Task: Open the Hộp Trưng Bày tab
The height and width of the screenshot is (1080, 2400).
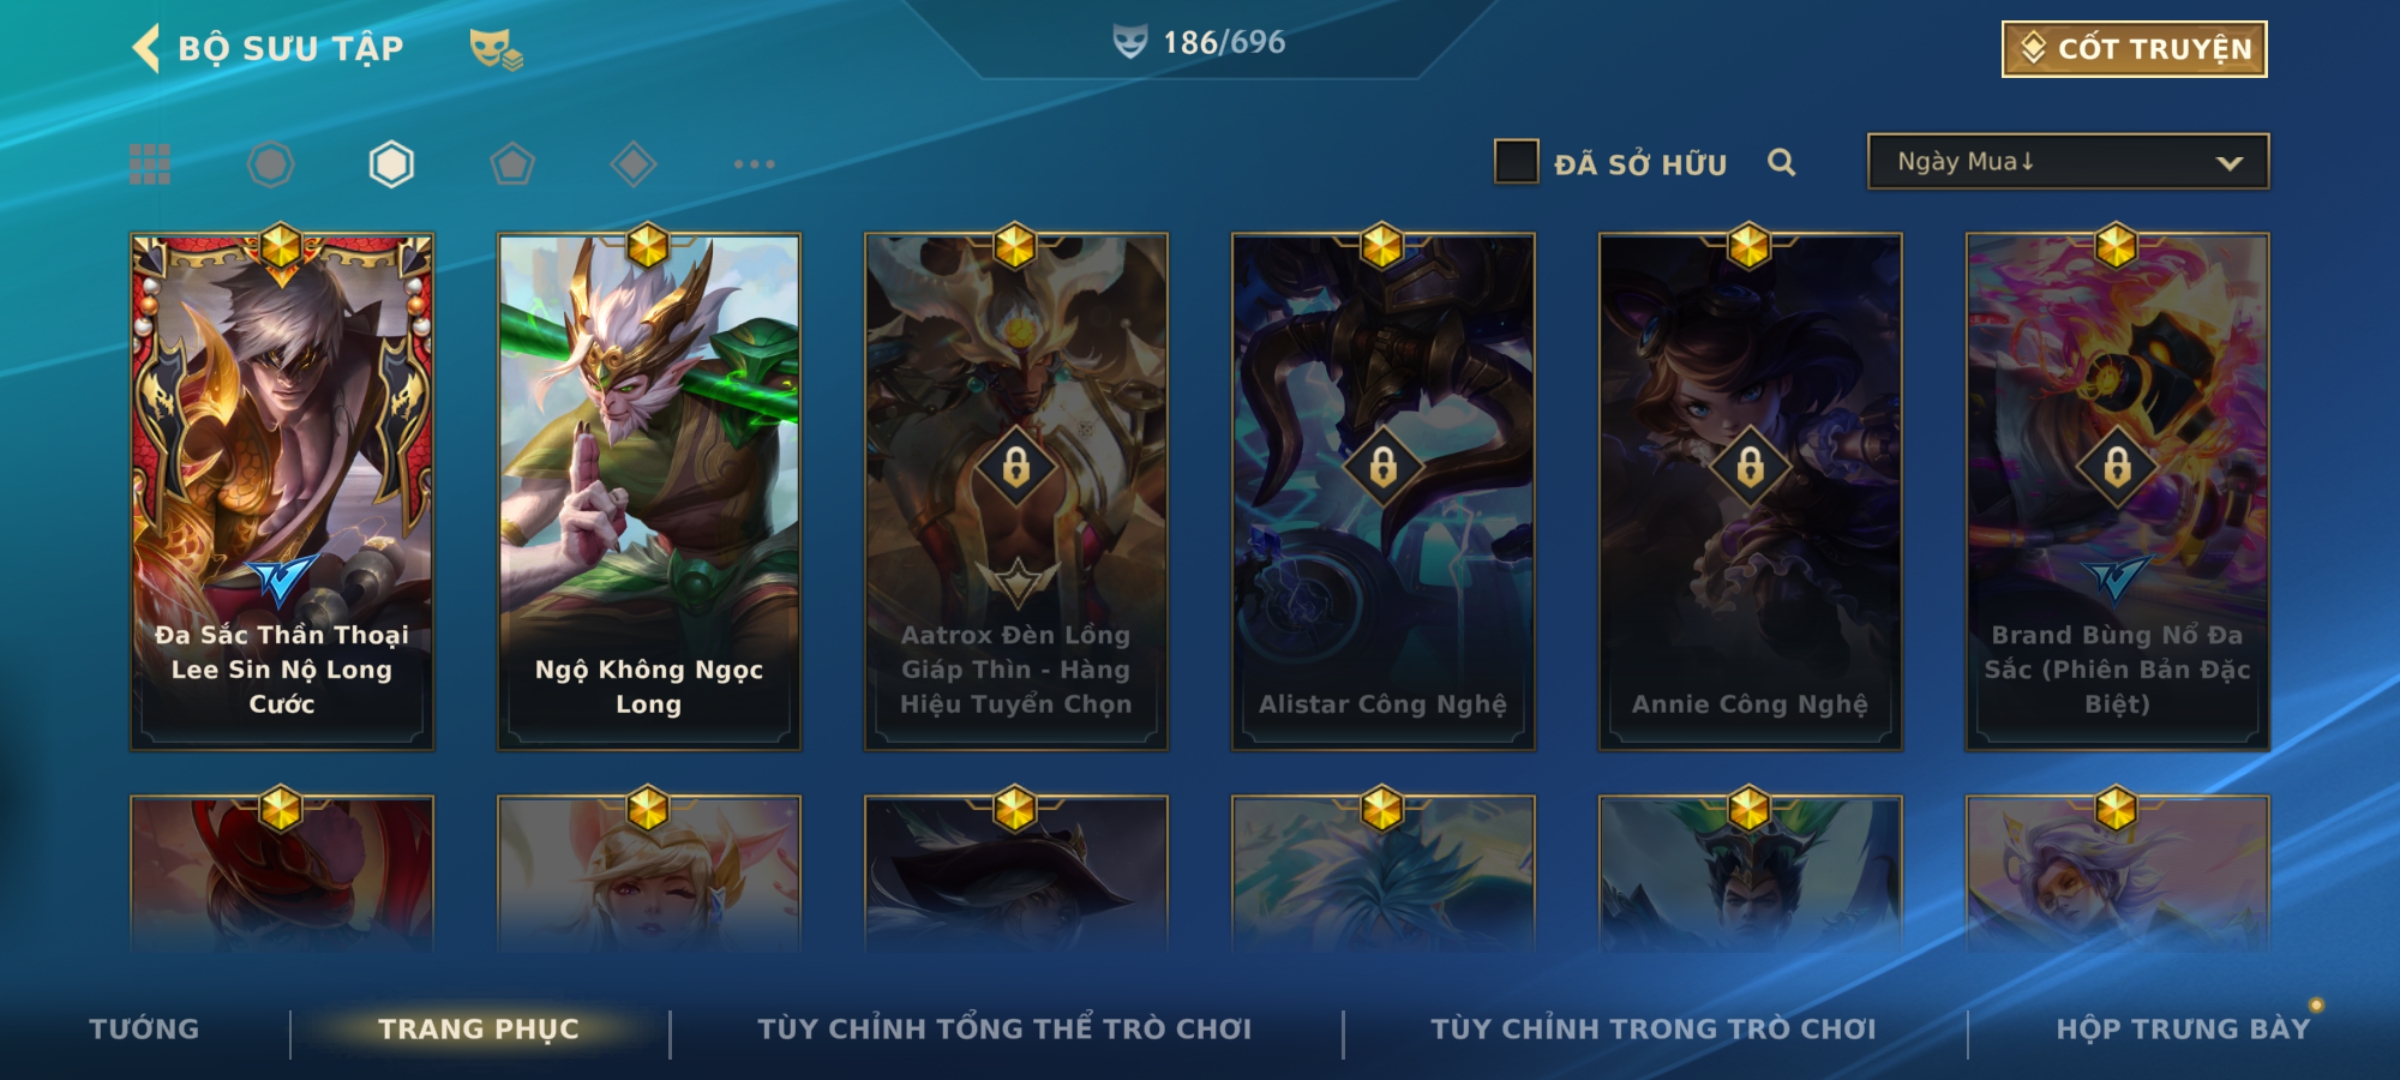Action: [x=2183, y=1028]
